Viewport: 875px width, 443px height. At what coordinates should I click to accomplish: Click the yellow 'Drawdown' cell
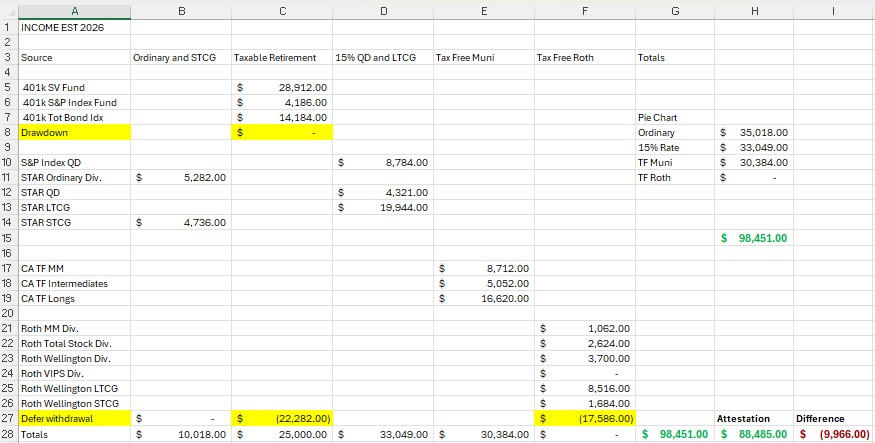point(75,133)
